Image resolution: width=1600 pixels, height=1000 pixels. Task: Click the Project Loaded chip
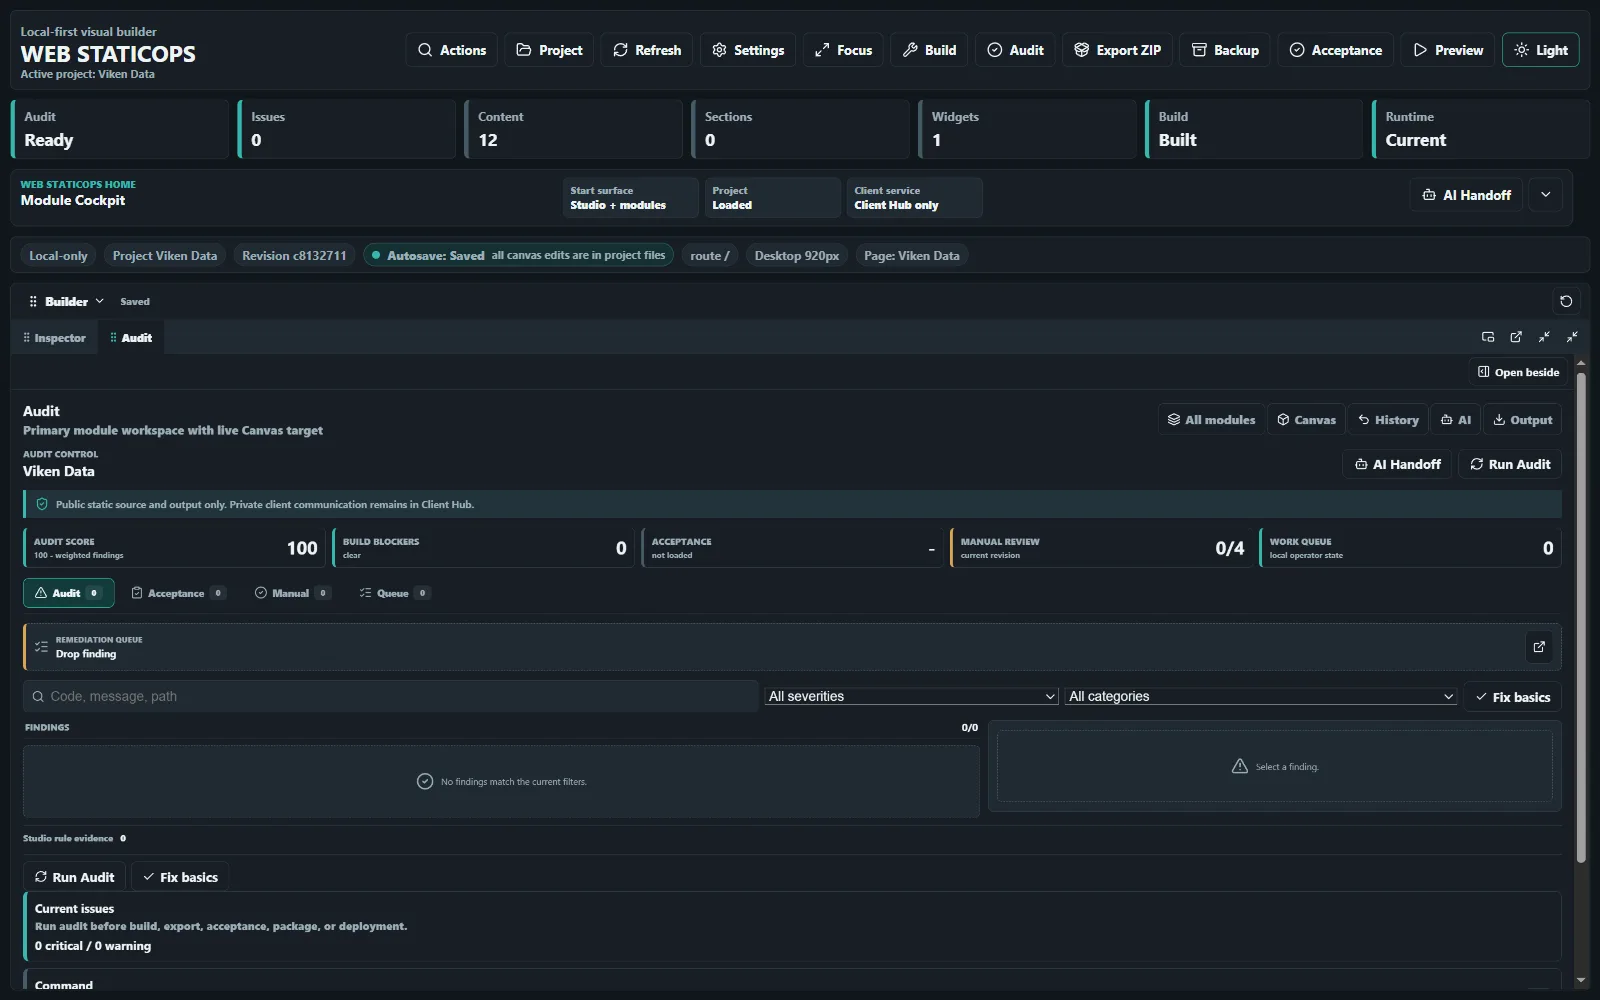[x=772, y=197]
